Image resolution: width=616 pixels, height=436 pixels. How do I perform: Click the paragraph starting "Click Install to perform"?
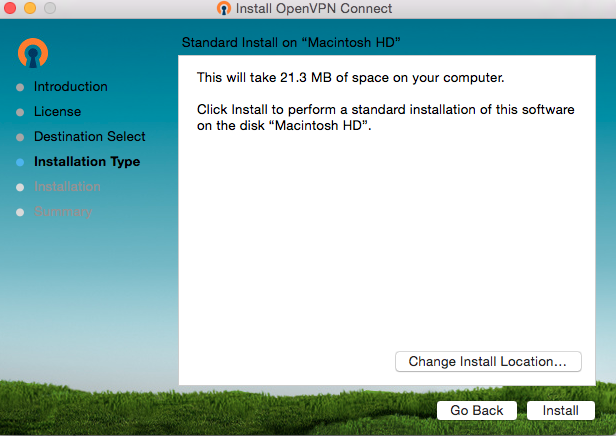point(385,117)
